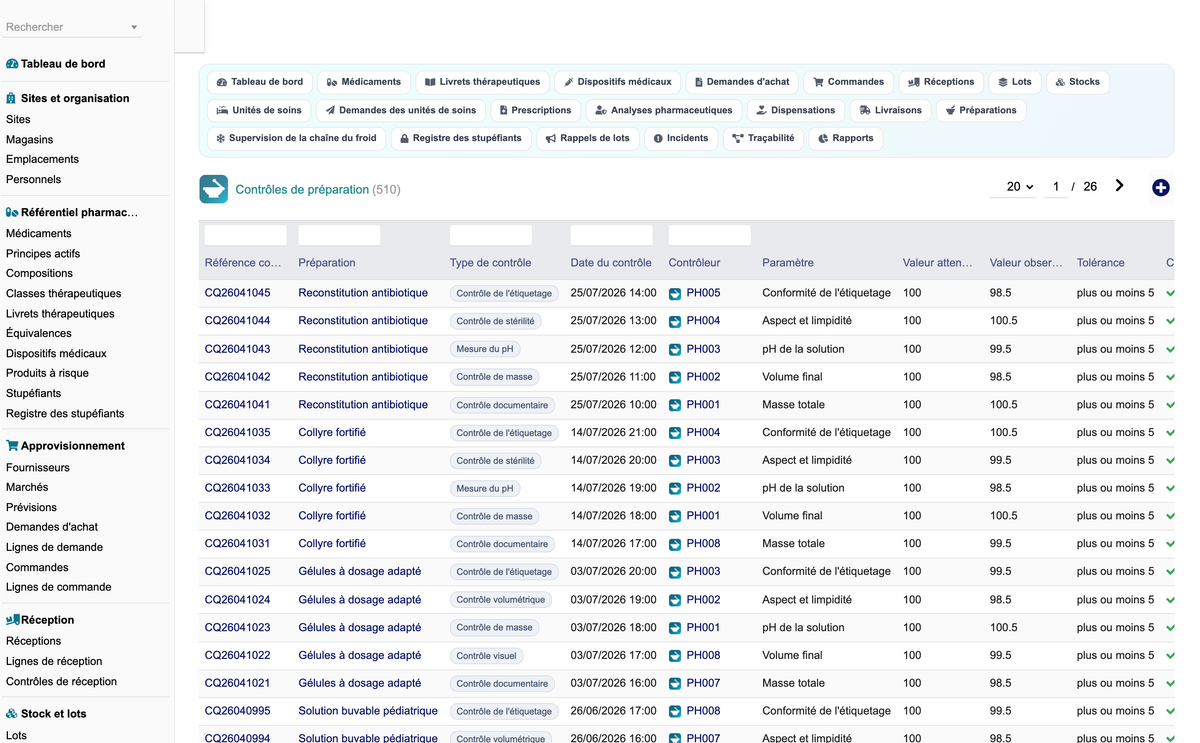Open Principes actifs in sidebar
This screenshot has height=743, width=1200.
43,253
